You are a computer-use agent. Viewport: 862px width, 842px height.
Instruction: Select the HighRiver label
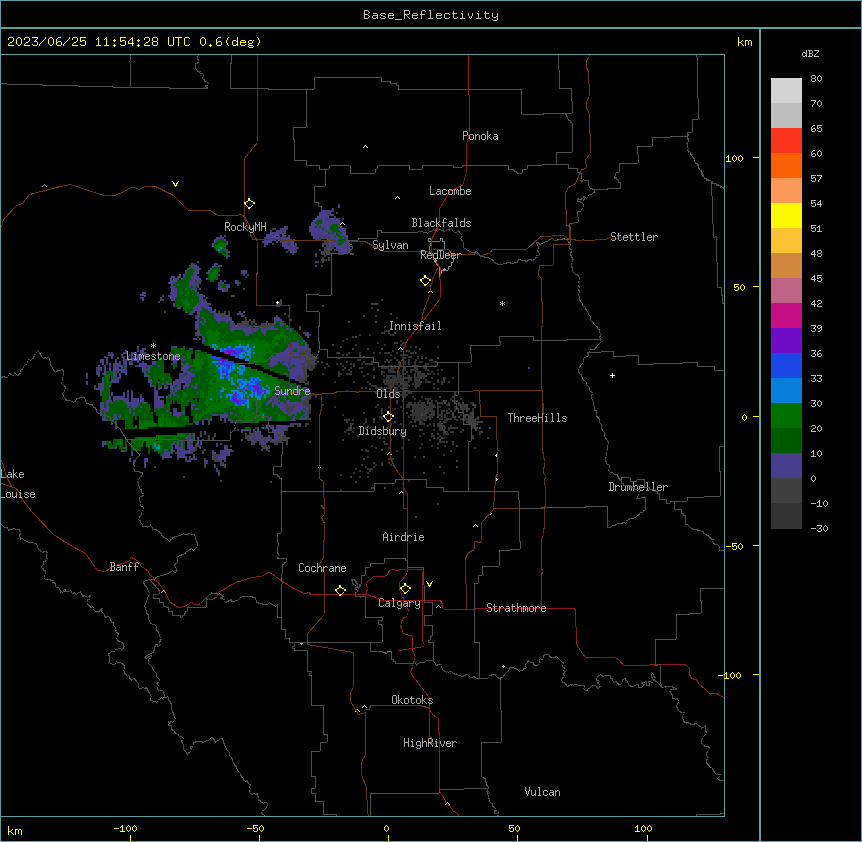[x=430, y=743]
